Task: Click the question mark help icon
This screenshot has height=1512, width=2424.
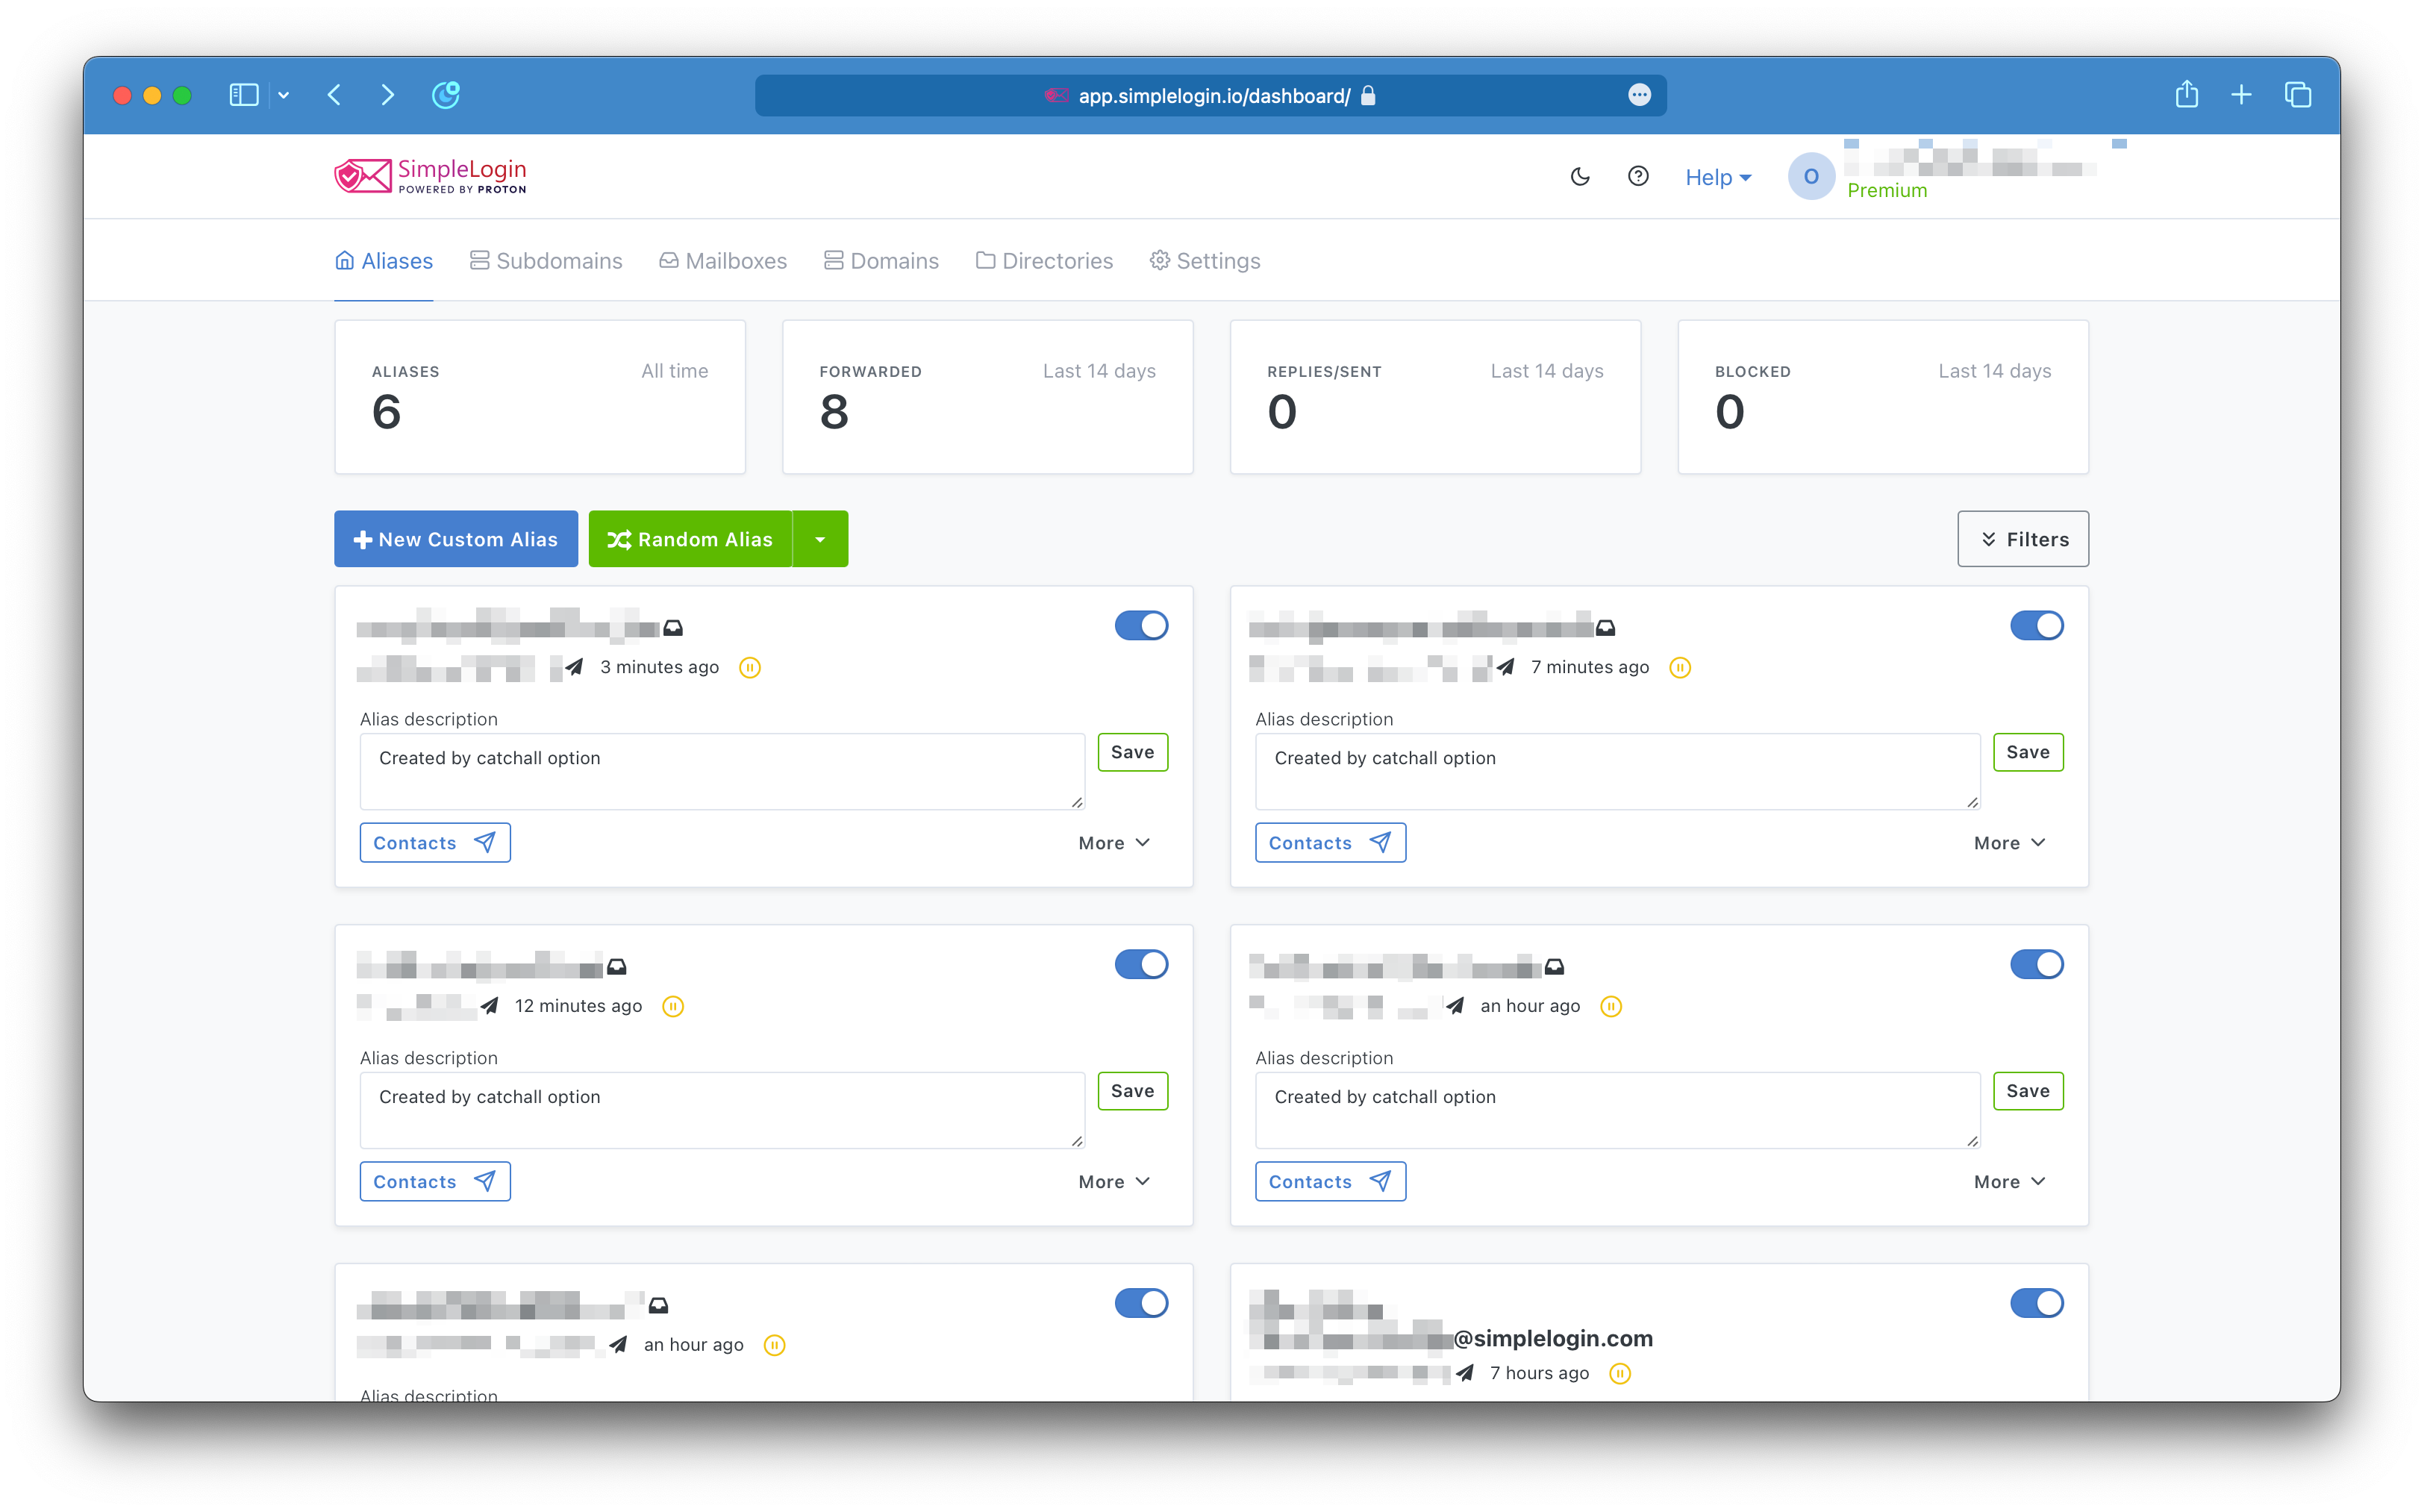Action: pos(1638,177)
